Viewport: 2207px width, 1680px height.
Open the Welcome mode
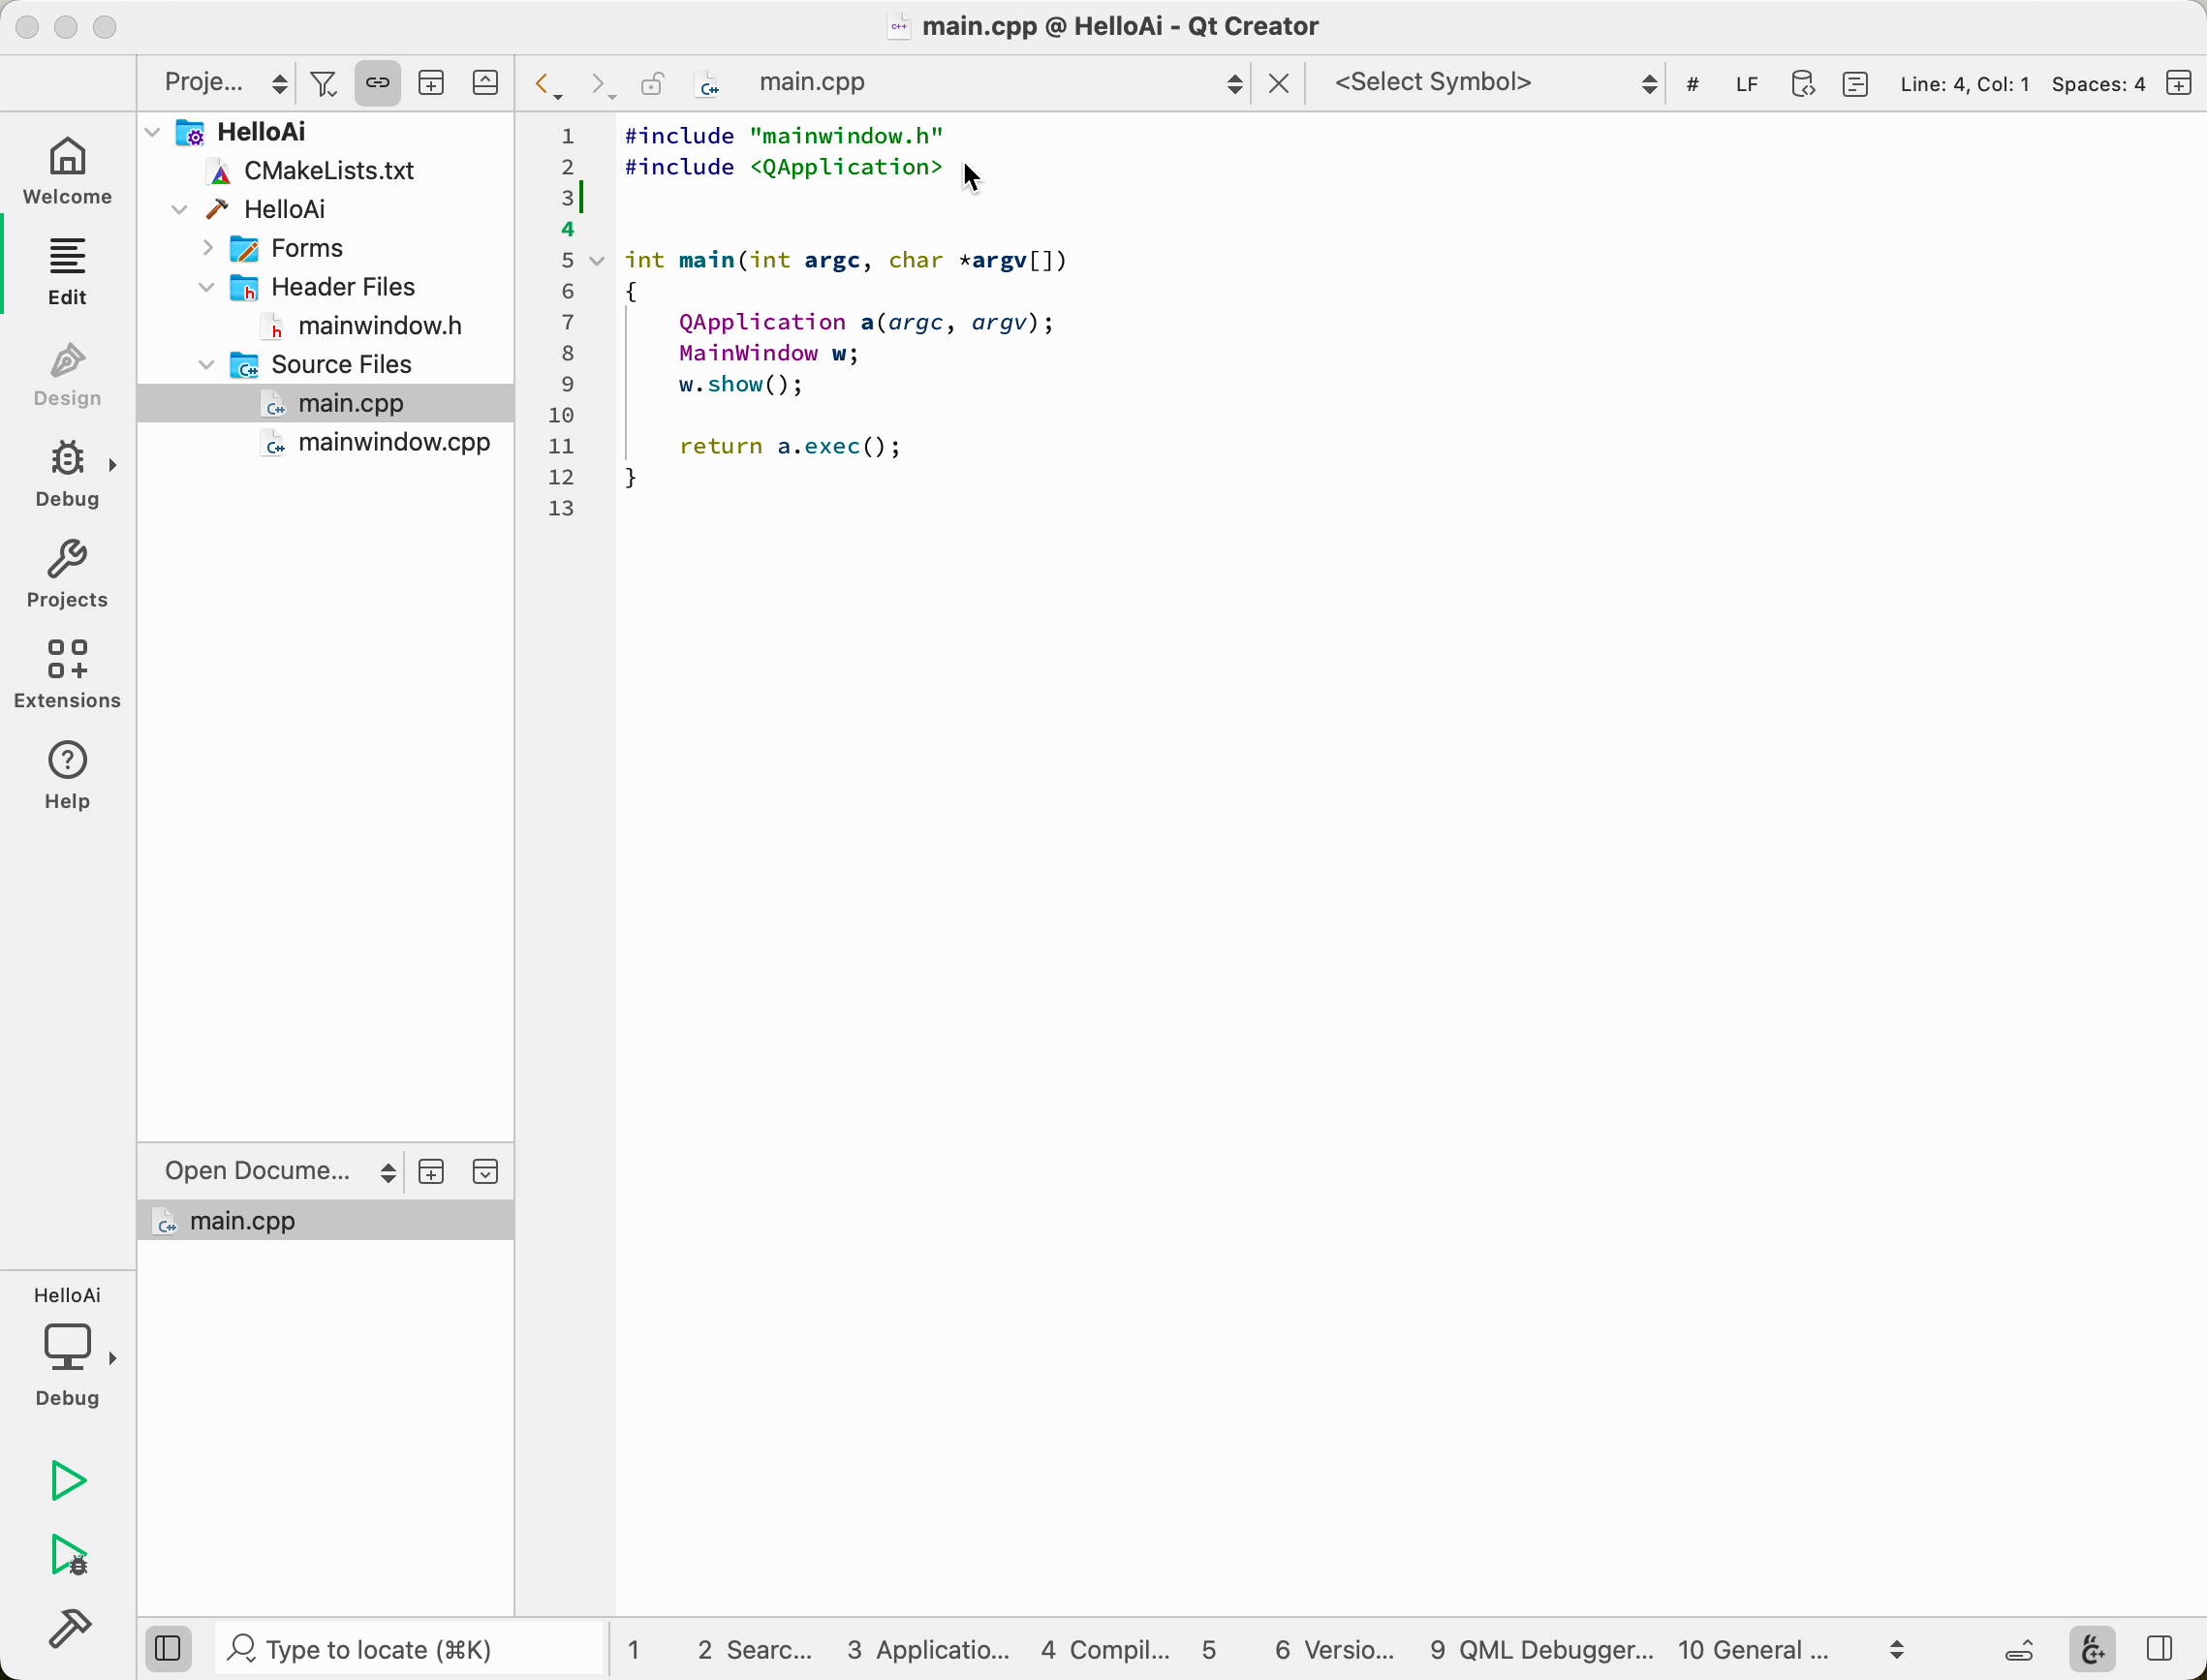67,170
